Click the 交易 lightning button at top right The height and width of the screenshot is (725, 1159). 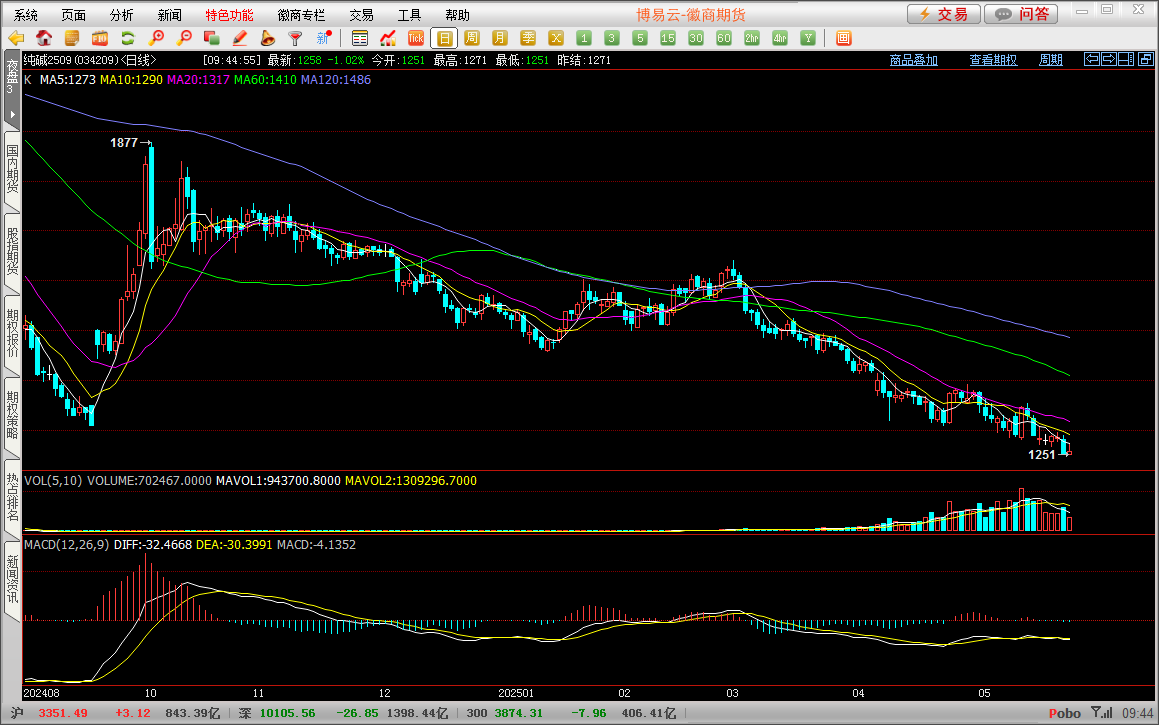point(944,14)
